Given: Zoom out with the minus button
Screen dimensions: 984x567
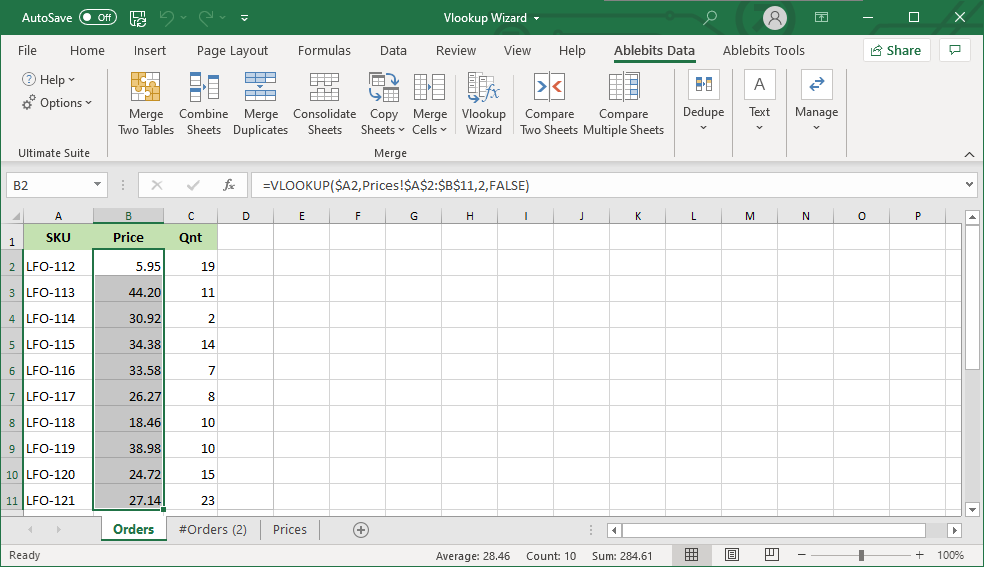Looking at the screenshot, I should (801, 555).
